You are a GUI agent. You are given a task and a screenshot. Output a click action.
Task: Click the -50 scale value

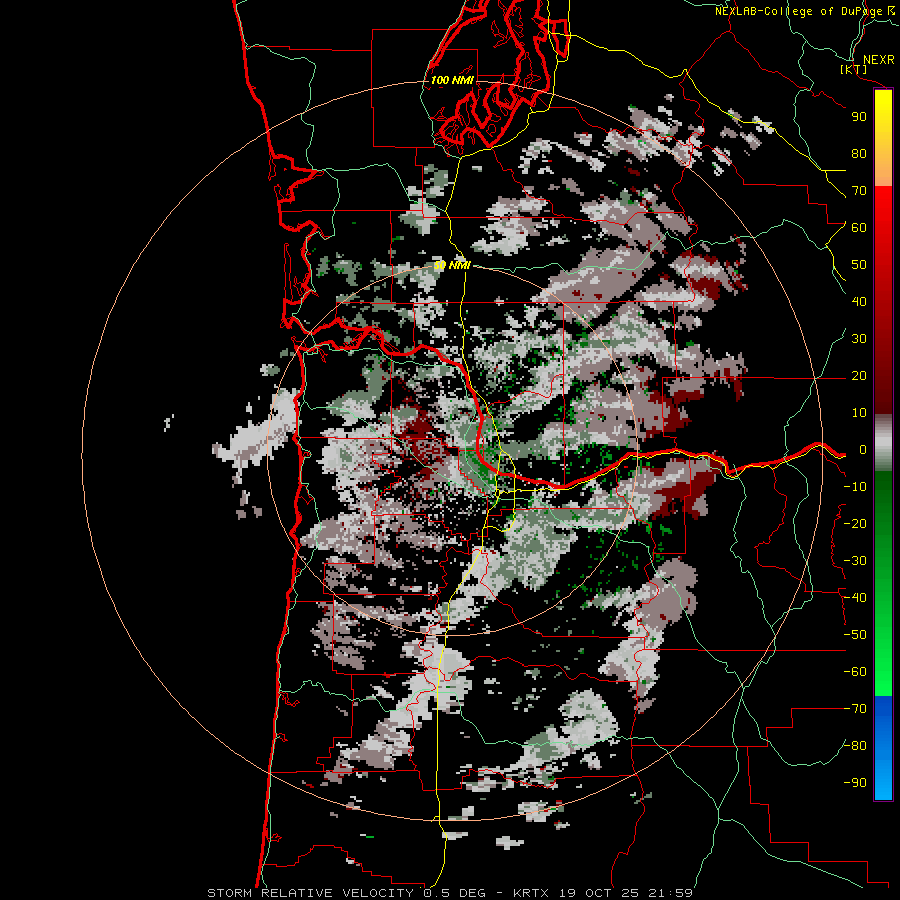pos(855,635)
